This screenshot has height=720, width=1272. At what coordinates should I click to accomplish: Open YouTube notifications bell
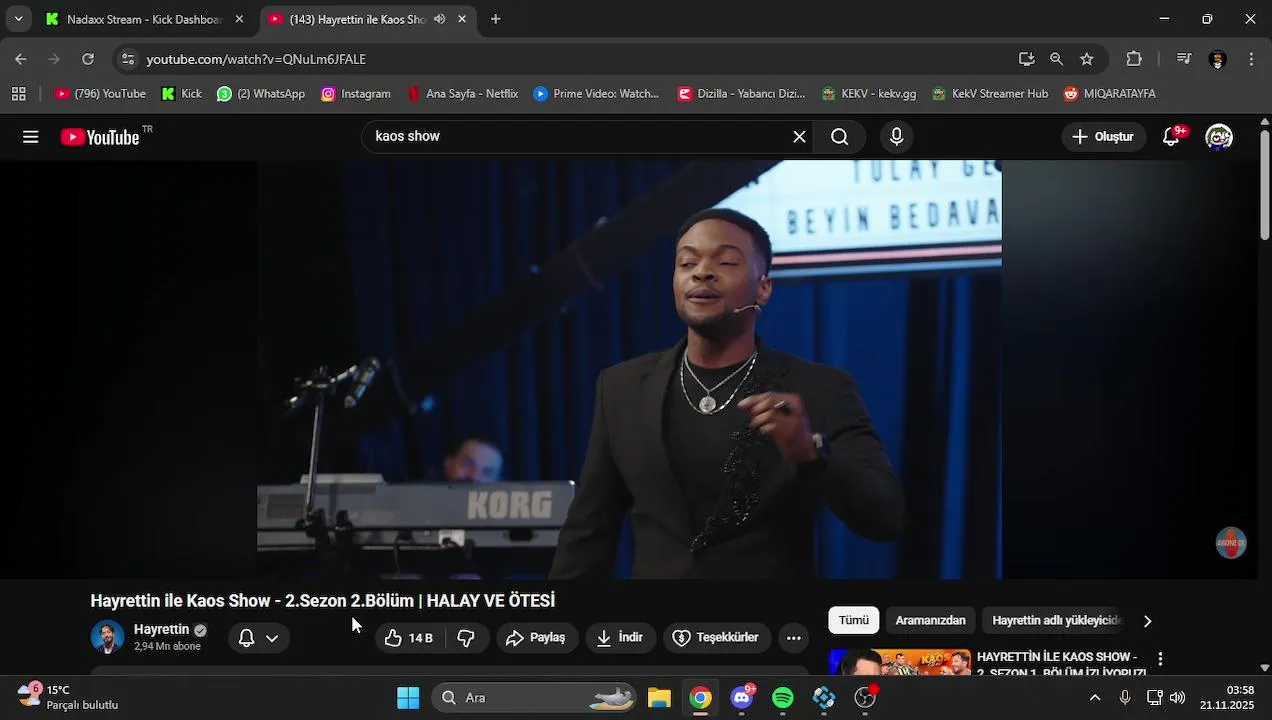(x=1172, y=137)
